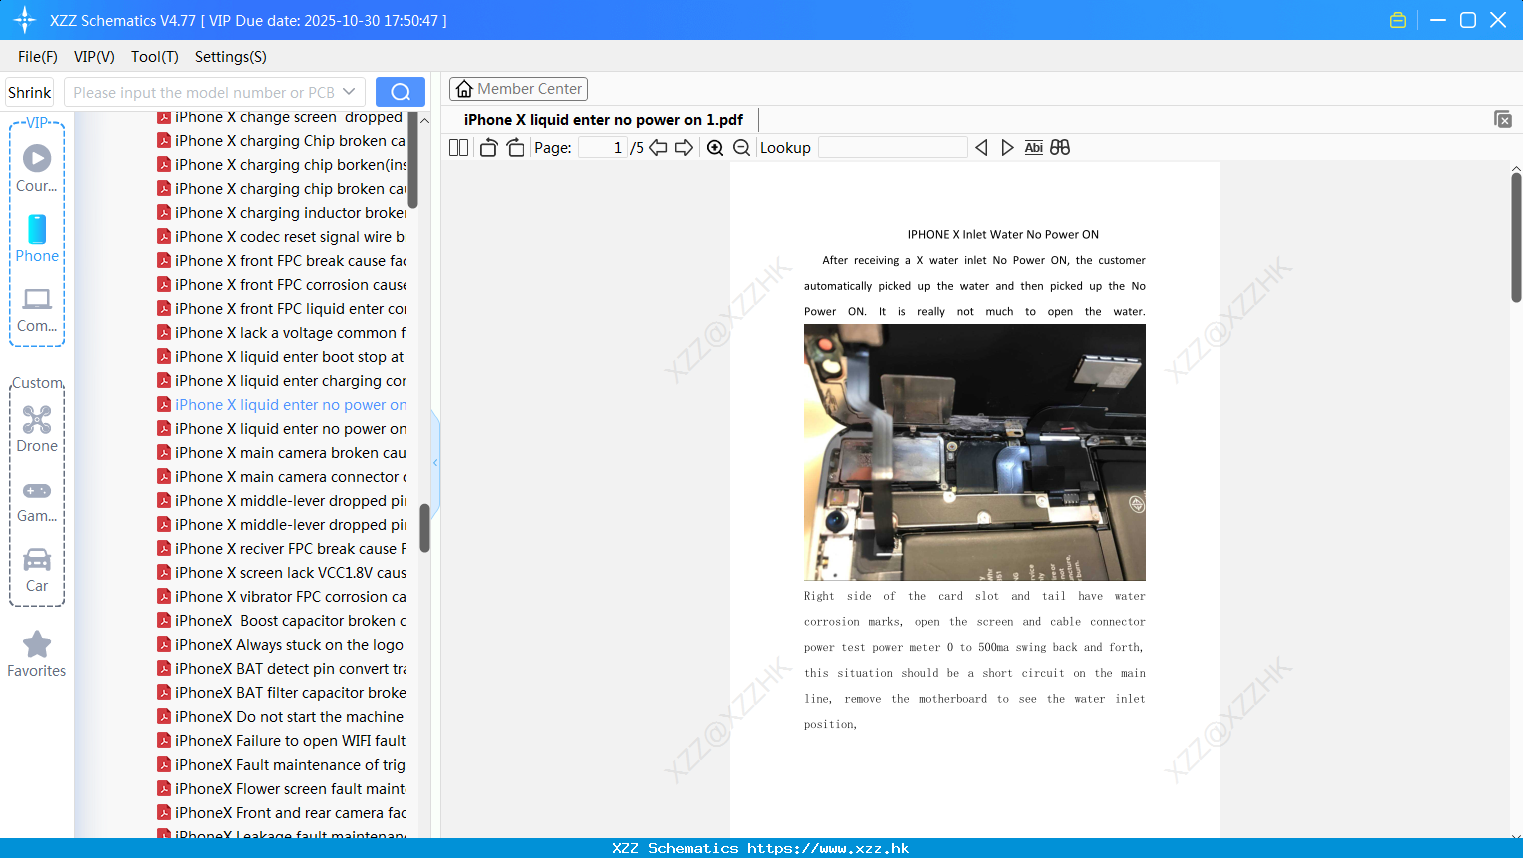Open the Car category

[x=37, y=570]
